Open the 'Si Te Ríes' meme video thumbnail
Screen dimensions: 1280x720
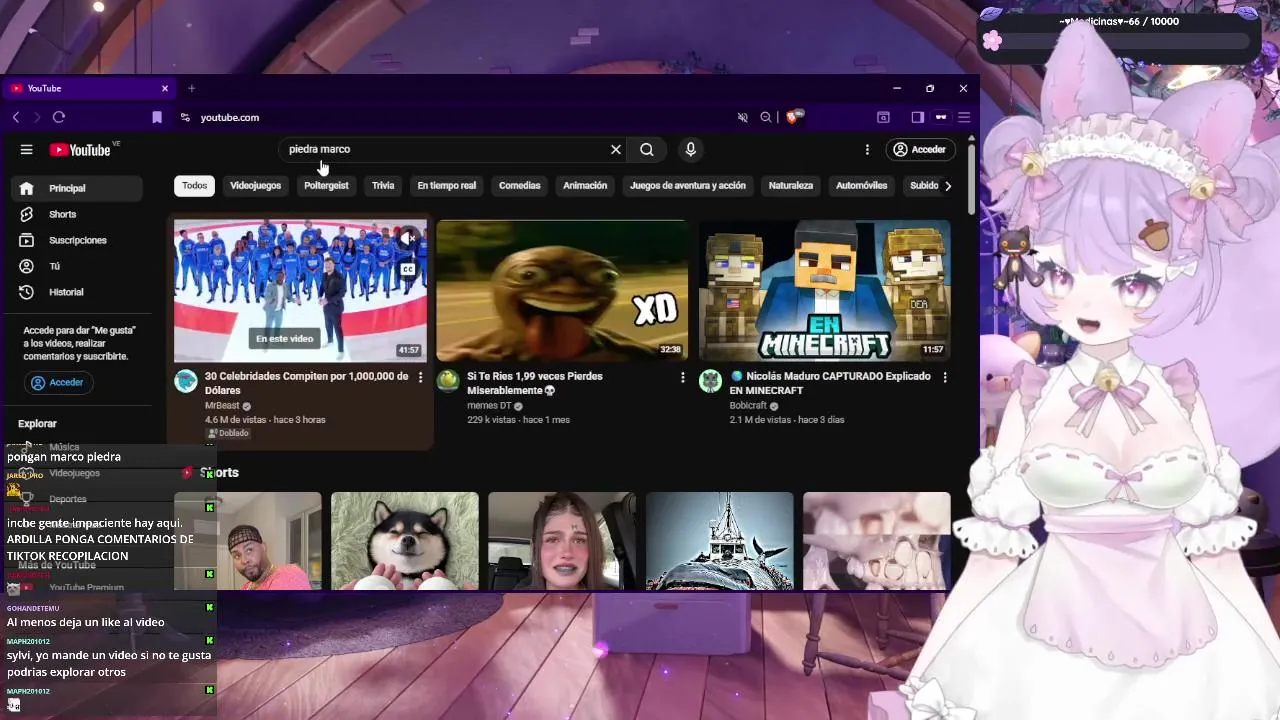click(x=562, y=291)
